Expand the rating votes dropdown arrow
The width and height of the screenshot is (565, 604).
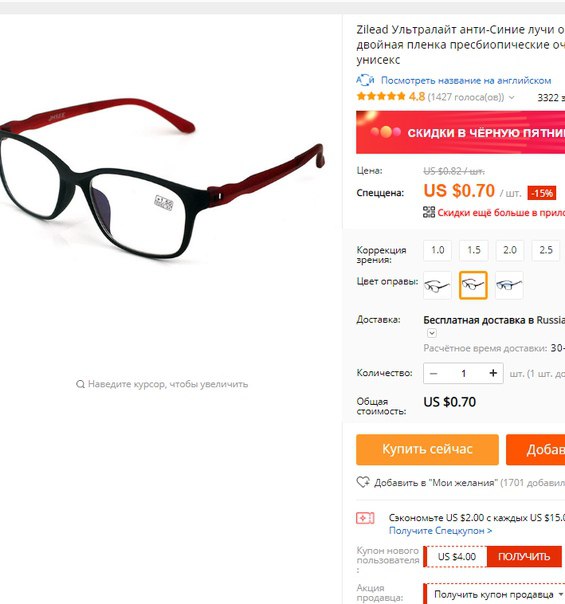[x=511, y=97]
